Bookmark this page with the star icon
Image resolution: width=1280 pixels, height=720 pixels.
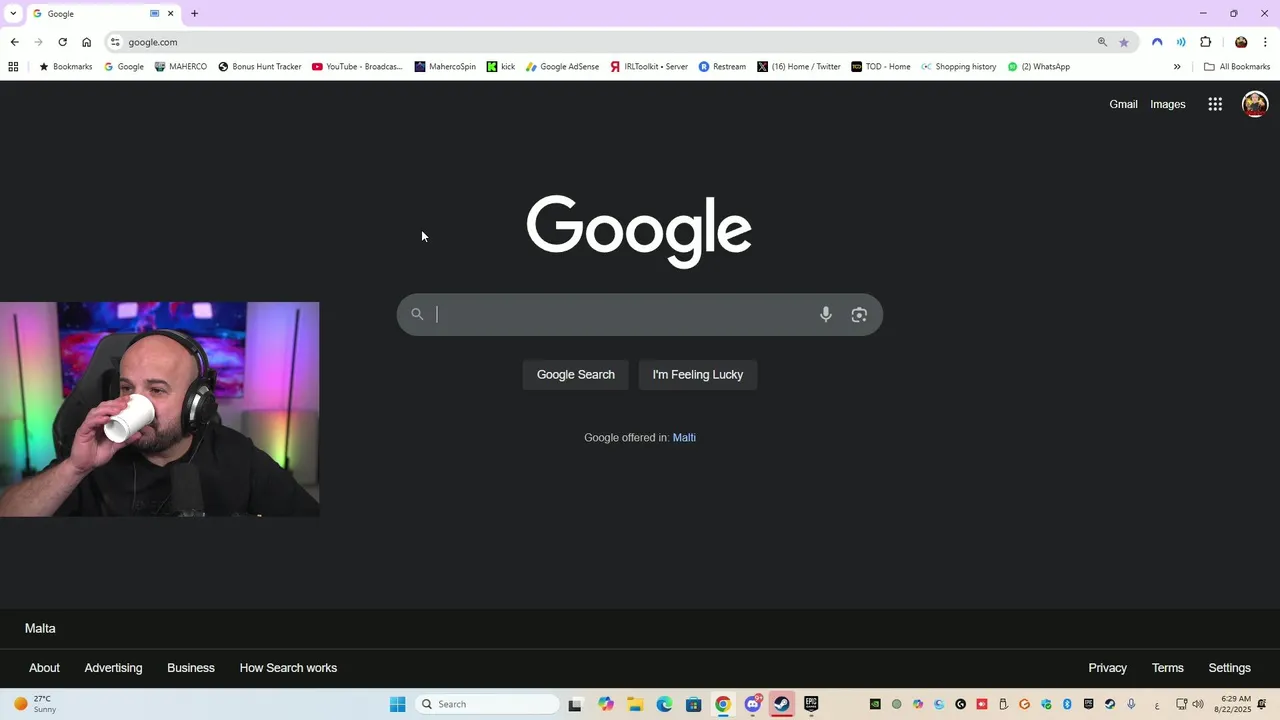coord(1124,42)
